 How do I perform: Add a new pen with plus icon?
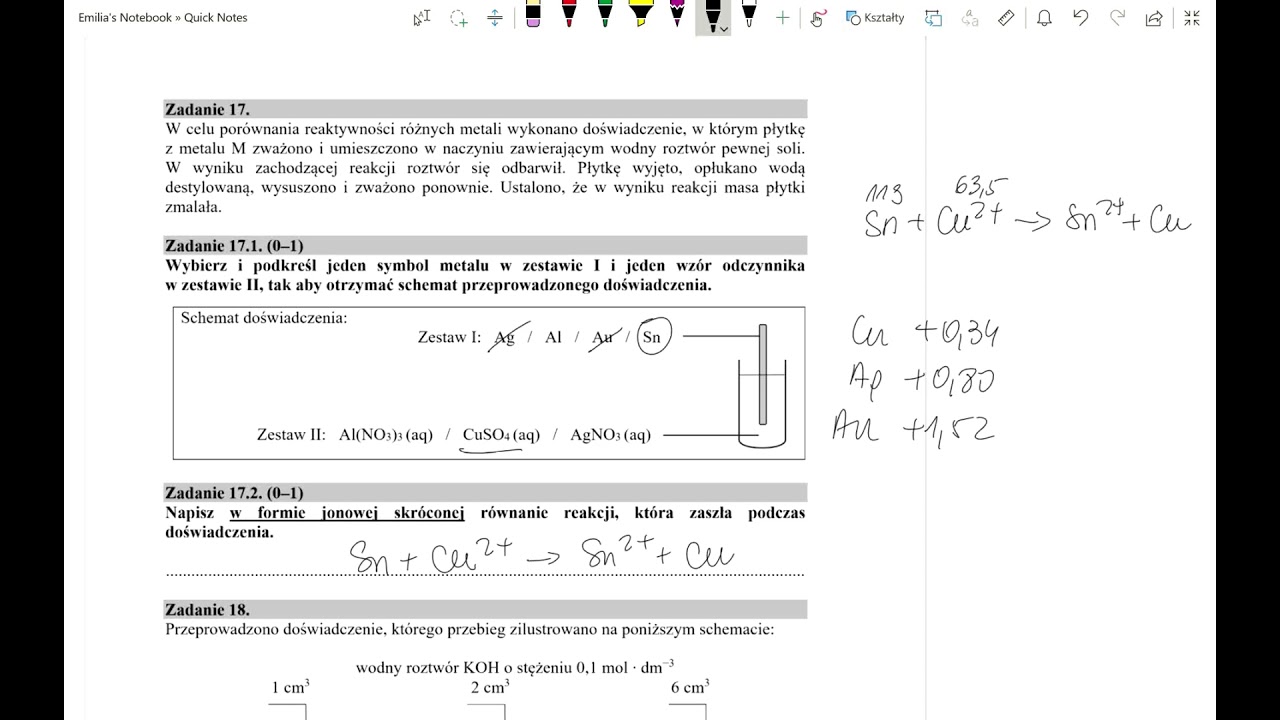[782, 18]
